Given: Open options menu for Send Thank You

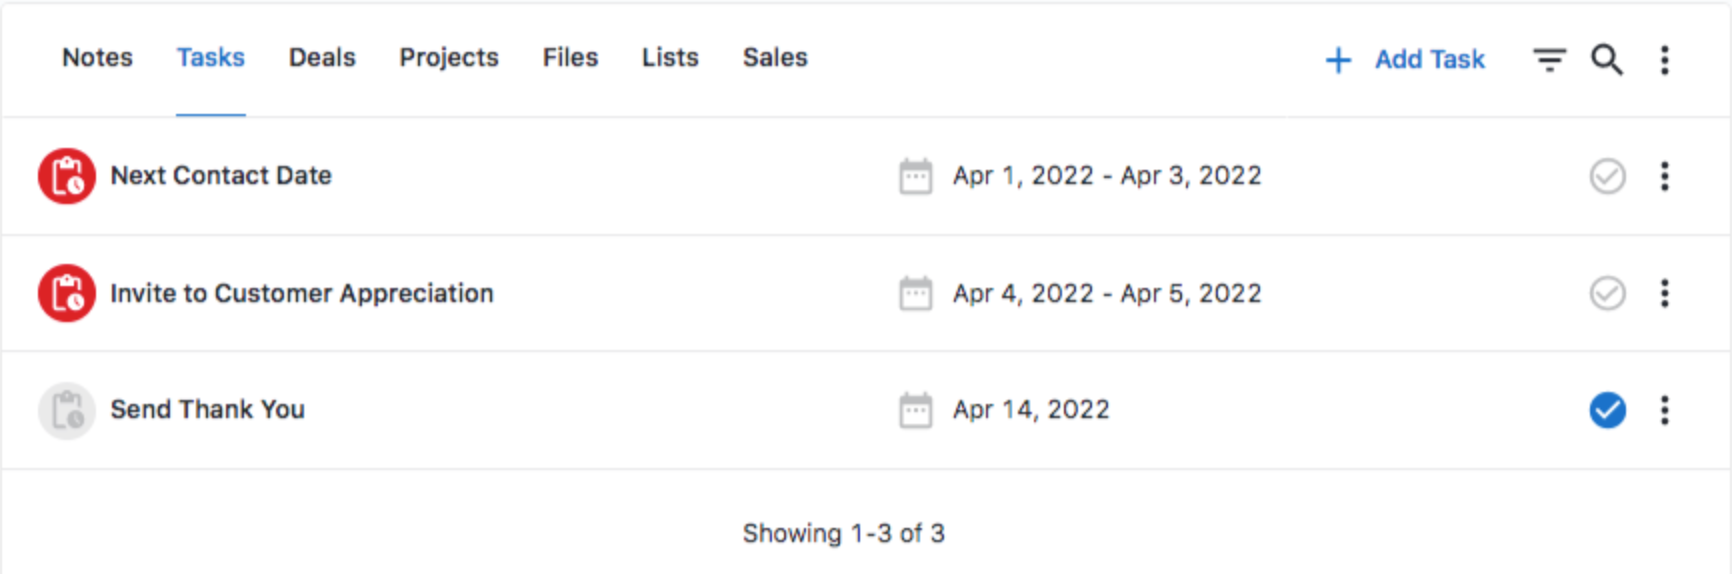Looking at the screenshot, I should click(1665, 410).
